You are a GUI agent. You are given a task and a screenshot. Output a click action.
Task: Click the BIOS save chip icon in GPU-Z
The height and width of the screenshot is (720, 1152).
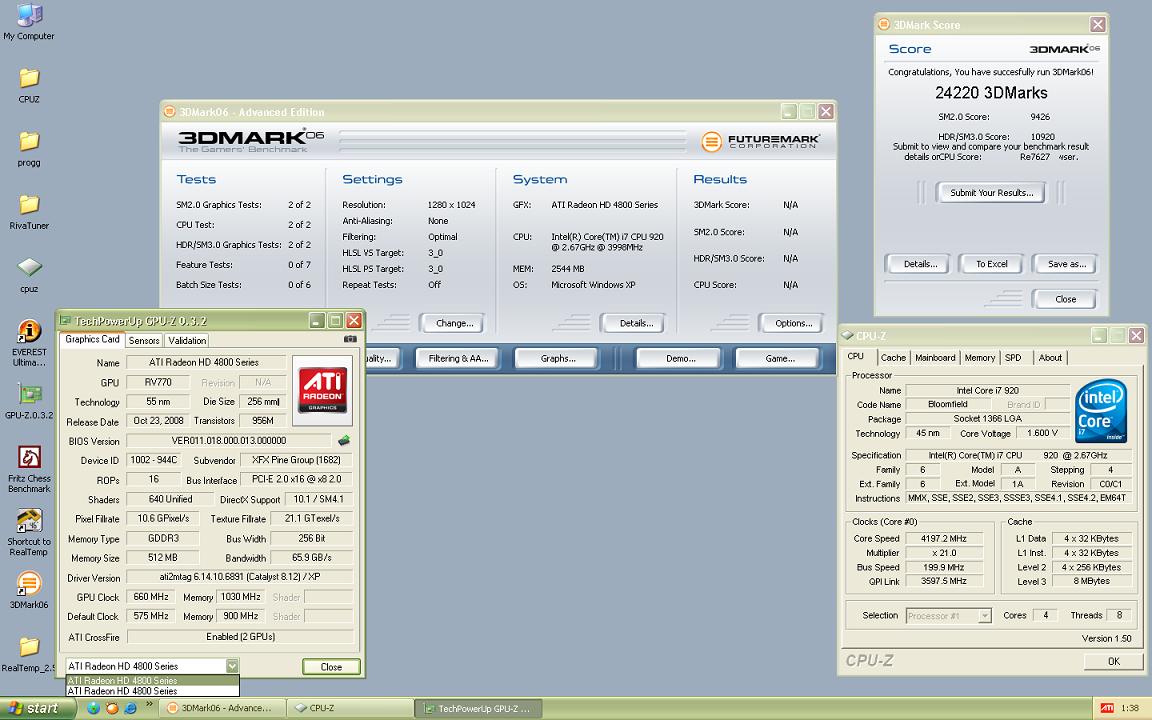coord(343,441)
